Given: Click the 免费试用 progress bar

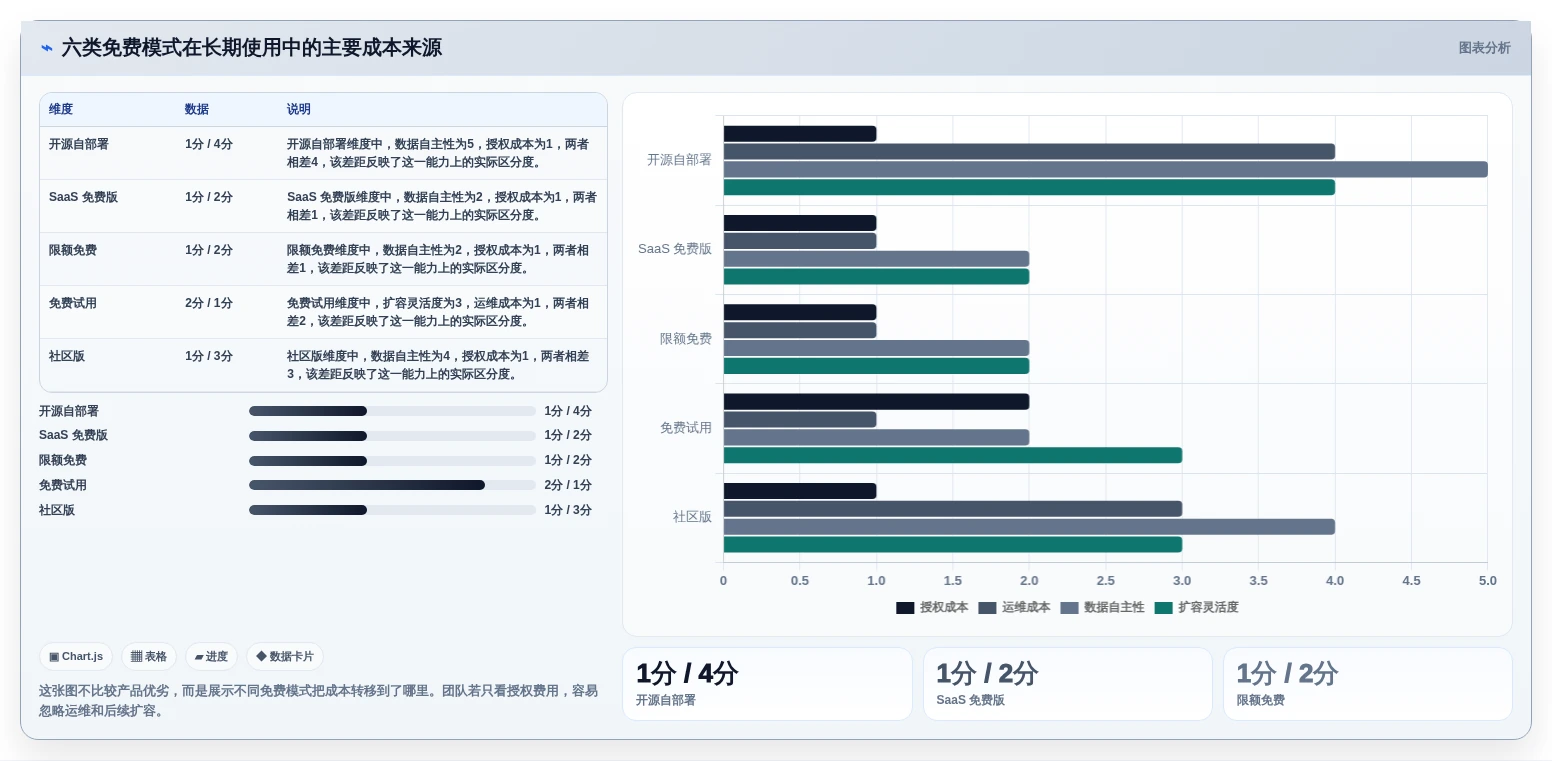Looking at the screenshot, I should click(x=392, y=485).
